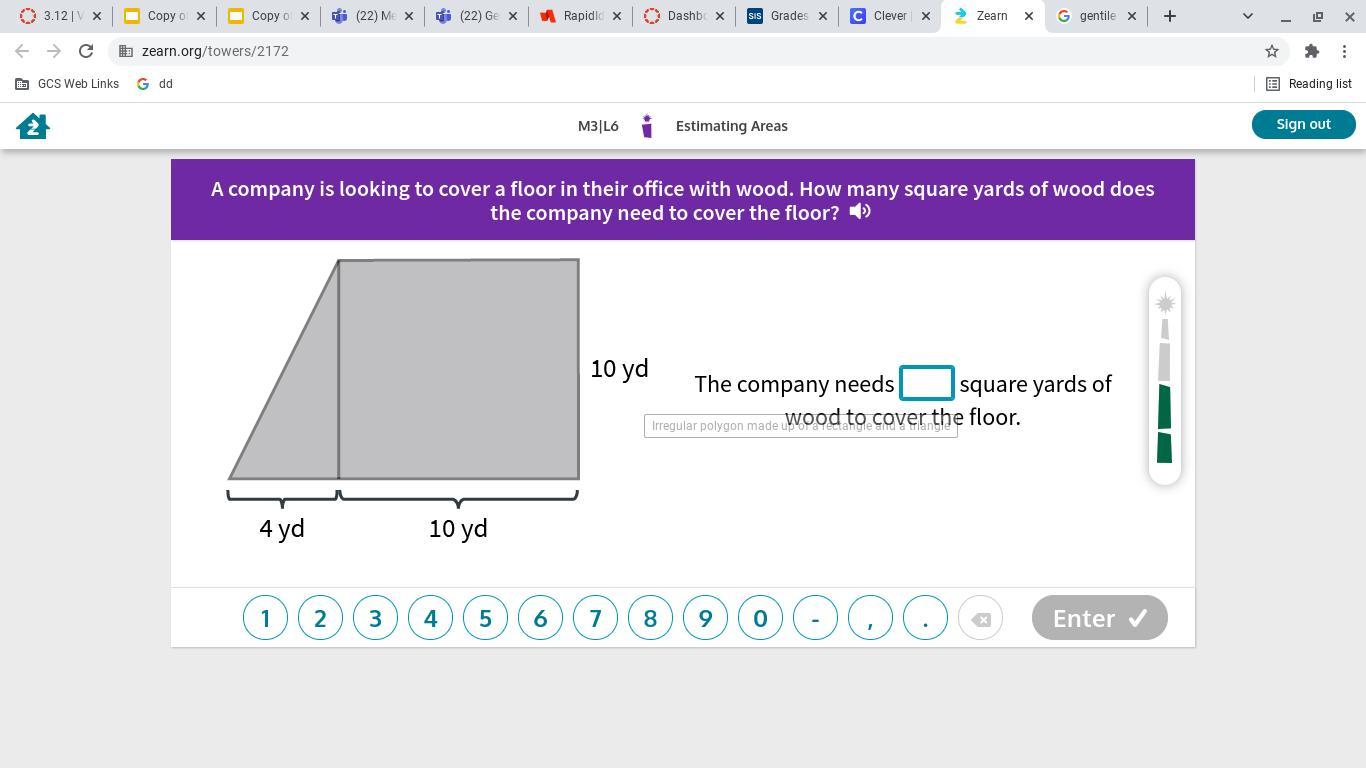The width and height of the screenshot is (1366, 768).
Task: Reload the Zearn page
Action: point(86,51)
